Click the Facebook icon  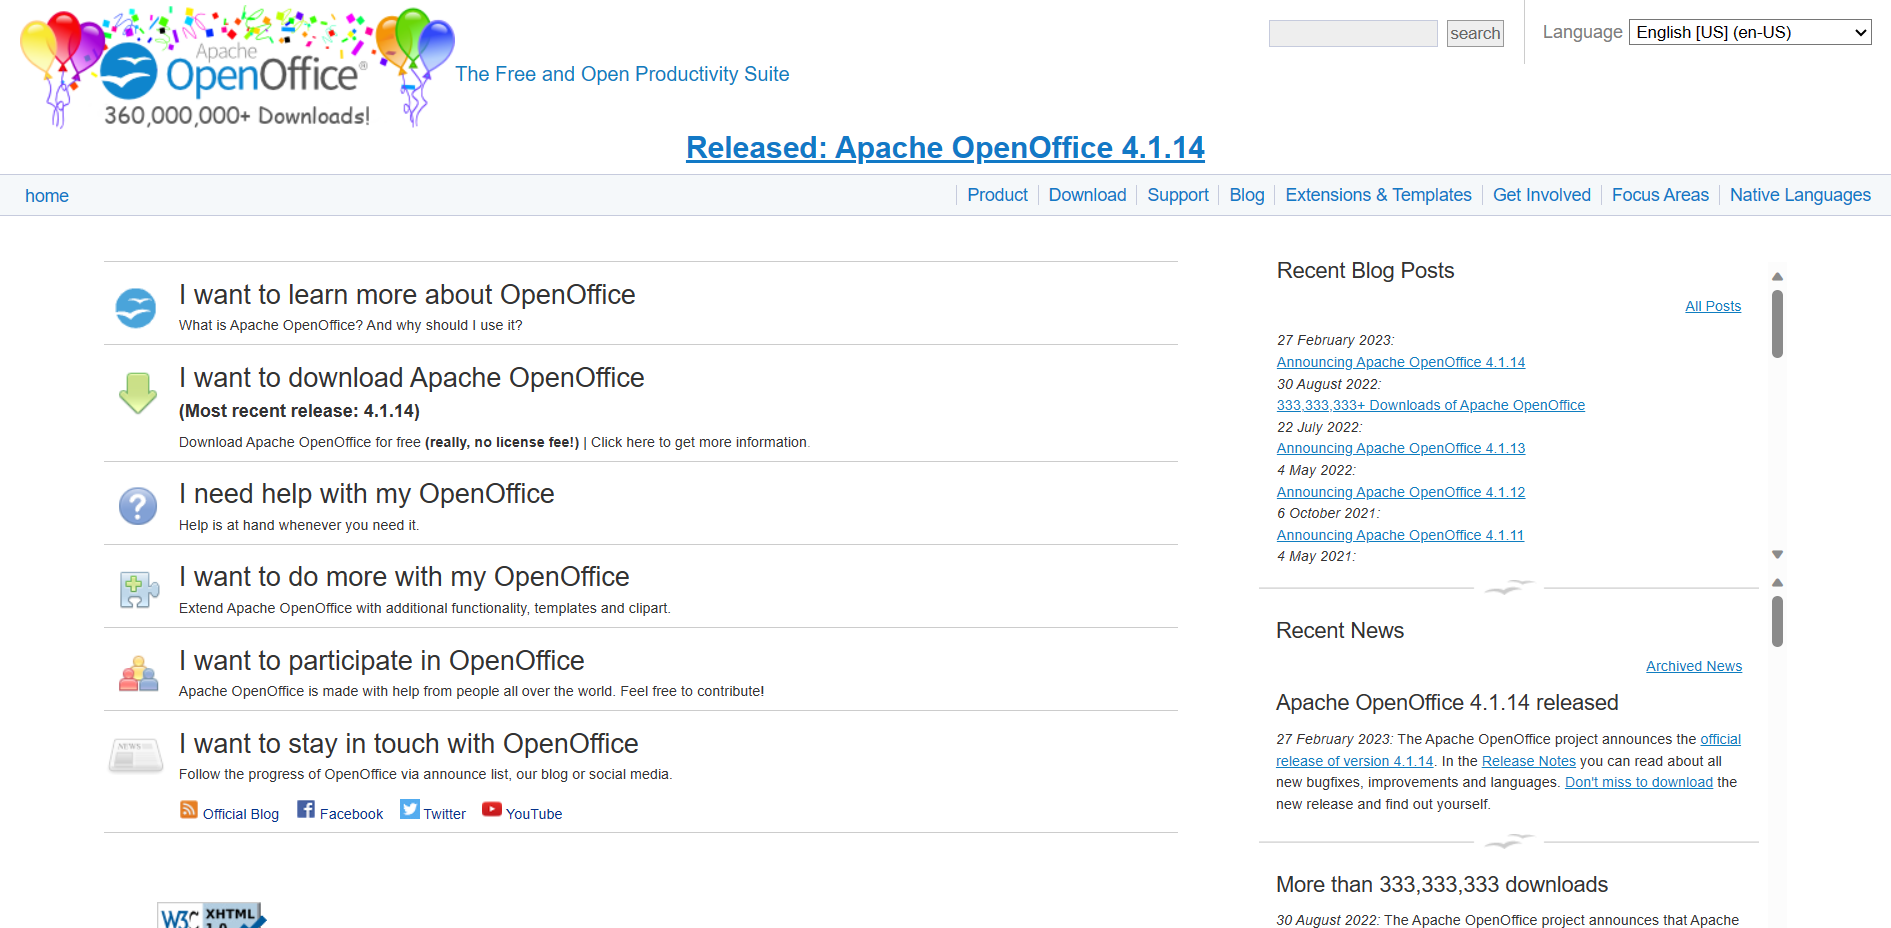pos(306,809)
